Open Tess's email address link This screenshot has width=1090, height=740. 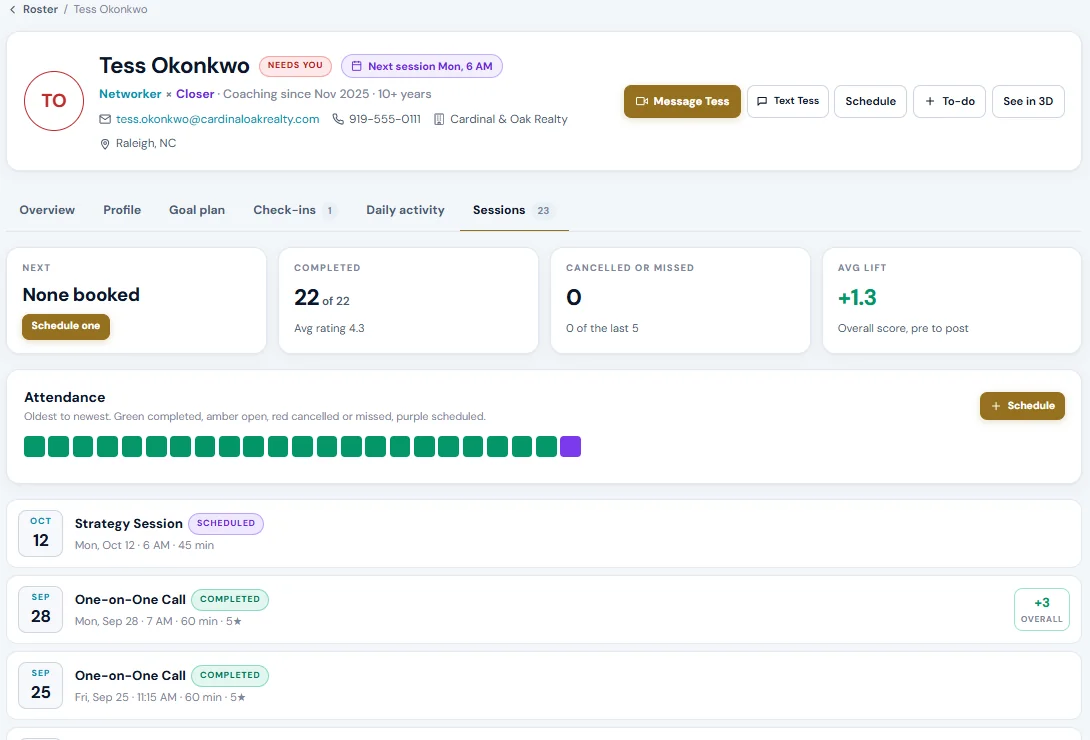coord(218,120)
